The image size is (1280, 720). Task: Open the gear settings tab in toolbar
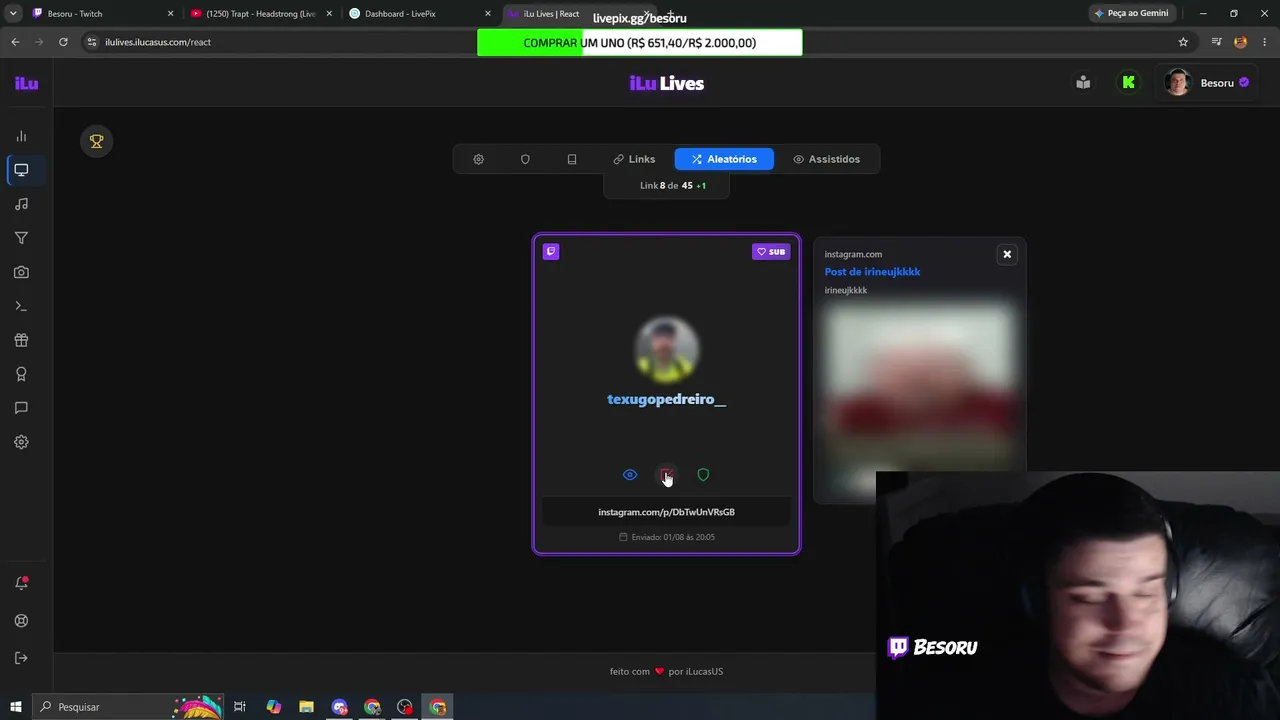point(478,159)
